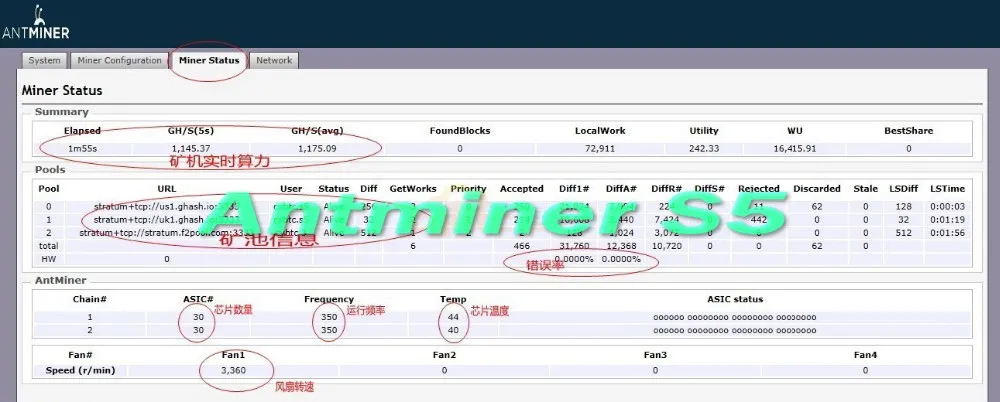The width and height of the screenshot is (1000, 402).
Task: Click the GH/S(avg) value 1,175.09
Action: tap(317, 149)
